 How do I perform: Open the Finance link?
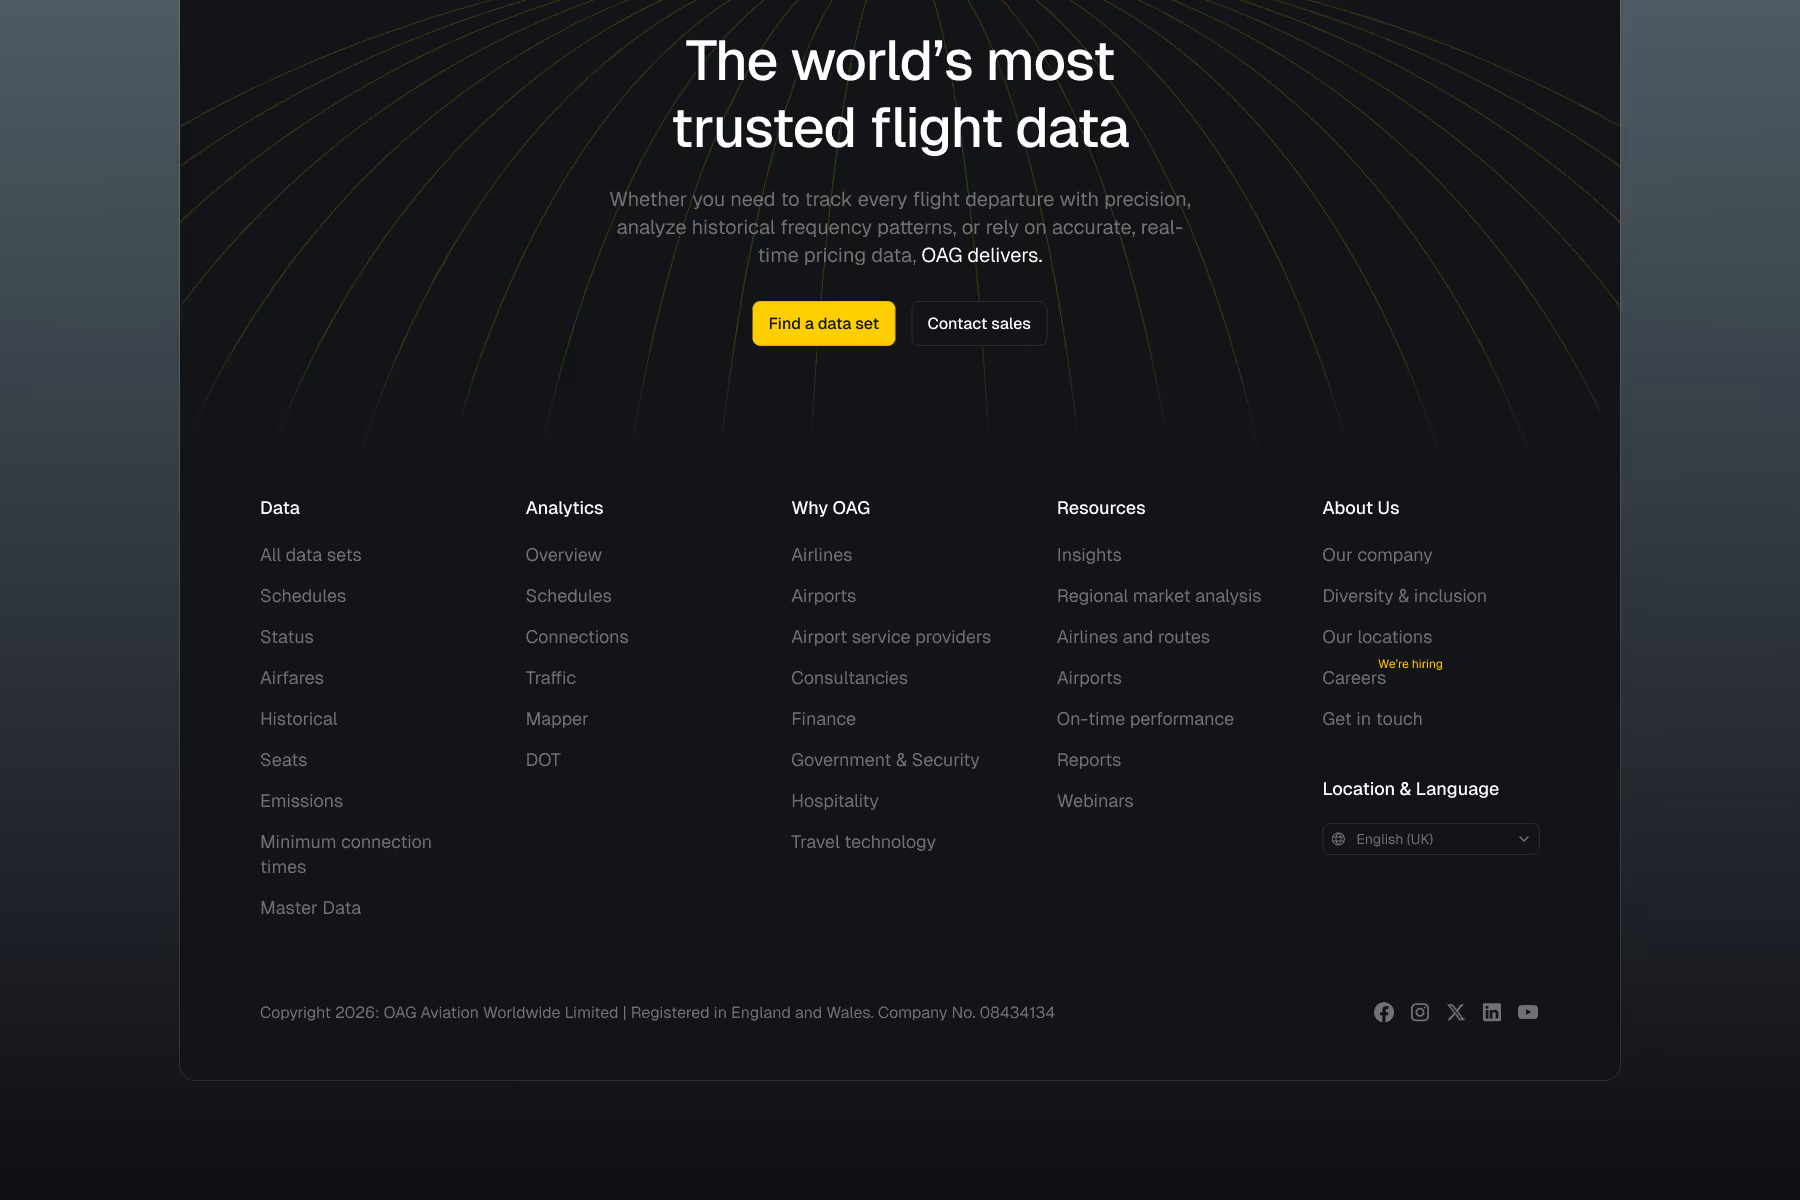824,719
